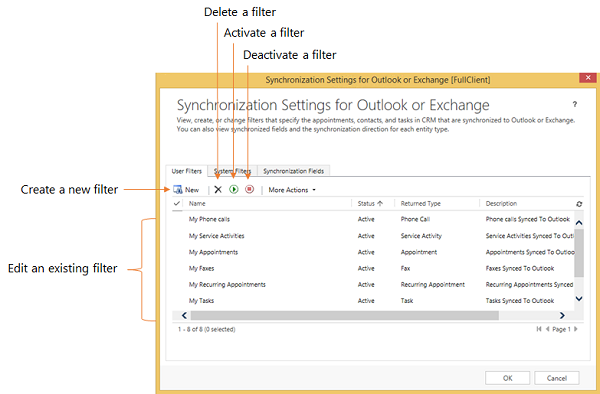
Task: Open the help question mark icon
Action: [574, 104]
